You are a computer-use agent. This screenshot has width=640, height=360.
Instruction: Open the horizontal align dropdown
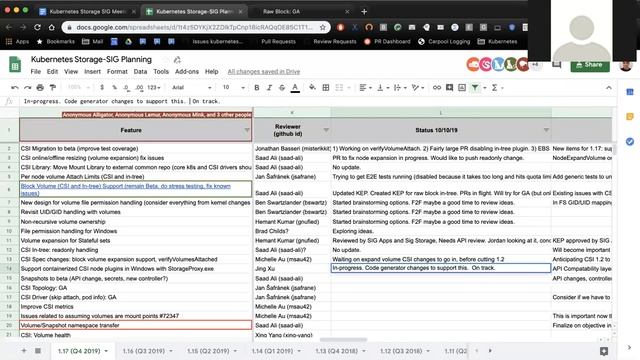click(x=365, y=88)
